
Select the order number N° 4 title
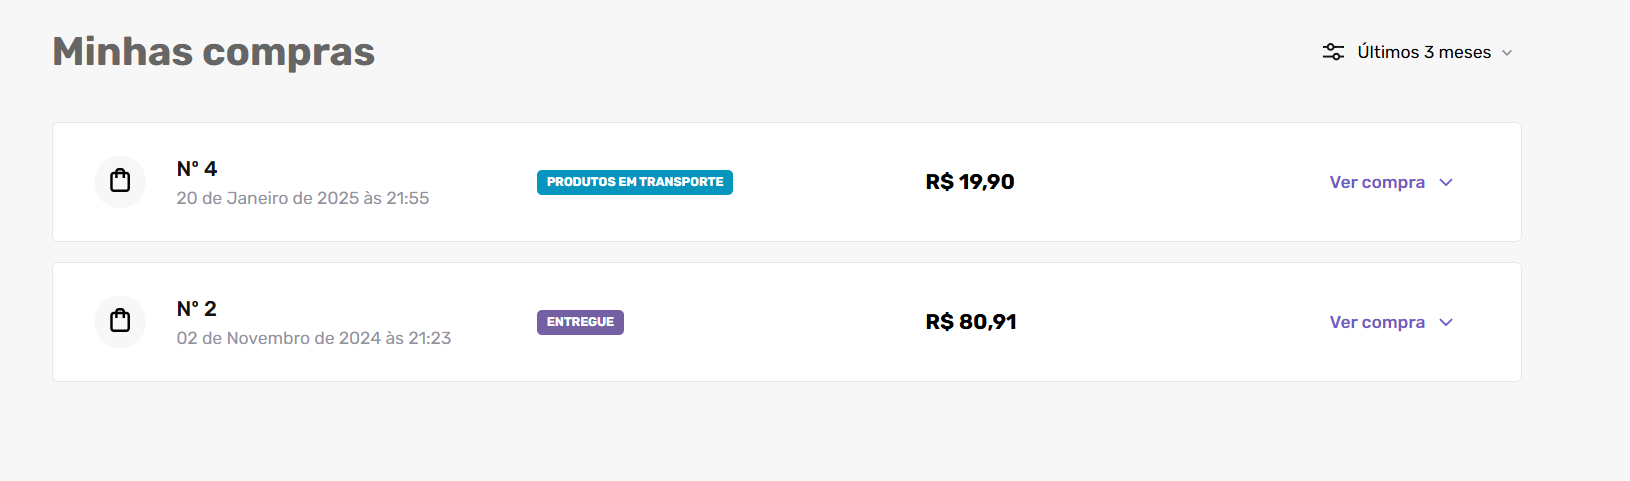[197, 169]
